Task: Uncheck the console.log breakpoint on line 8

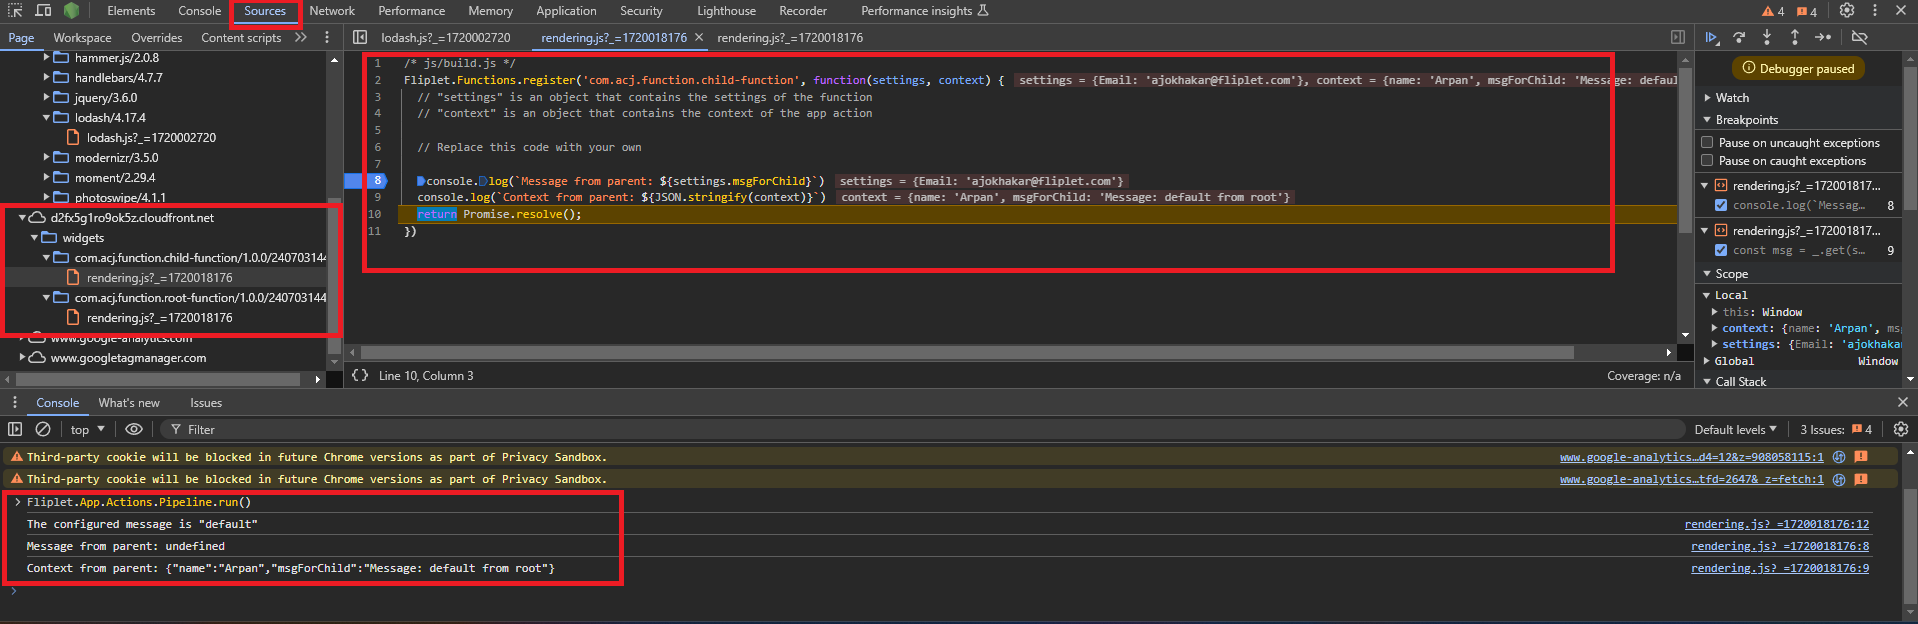Action: pyautogui.click(x=1721, y=206)
